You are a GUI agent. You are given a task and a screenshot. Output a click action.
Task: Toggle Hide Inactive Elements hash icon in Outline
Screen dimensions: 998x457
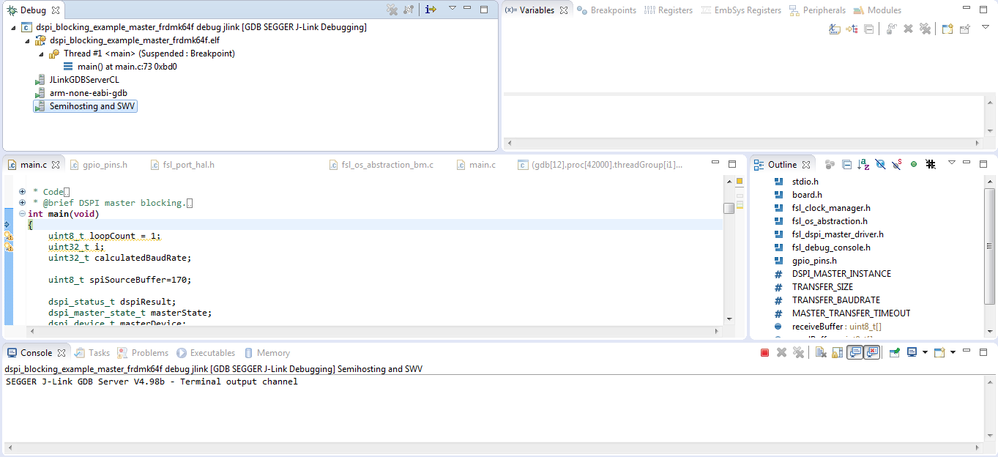coord(931,164)
